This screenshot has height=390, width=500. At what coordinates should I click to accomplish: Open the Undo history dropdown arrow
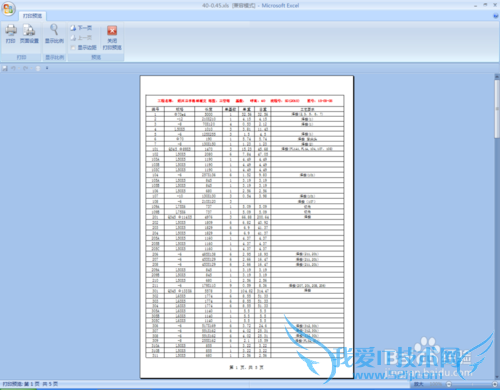pyautogui.click(x=19, y=68)
